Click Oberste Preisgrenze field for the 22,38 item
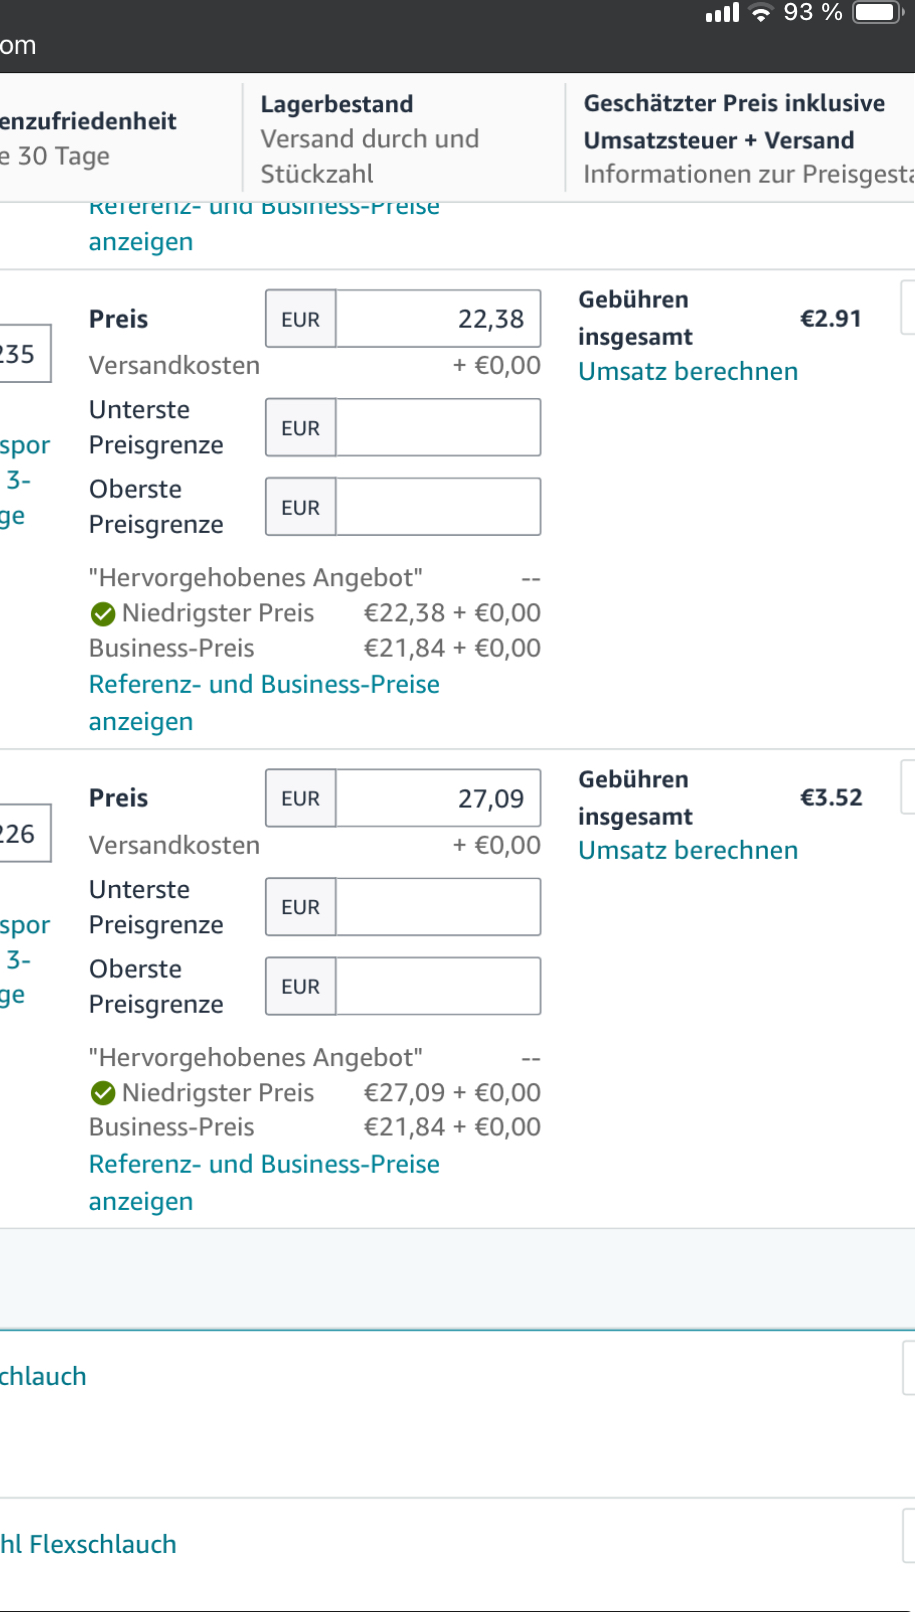Screen dimensions: 915x1612 point(438,507)
